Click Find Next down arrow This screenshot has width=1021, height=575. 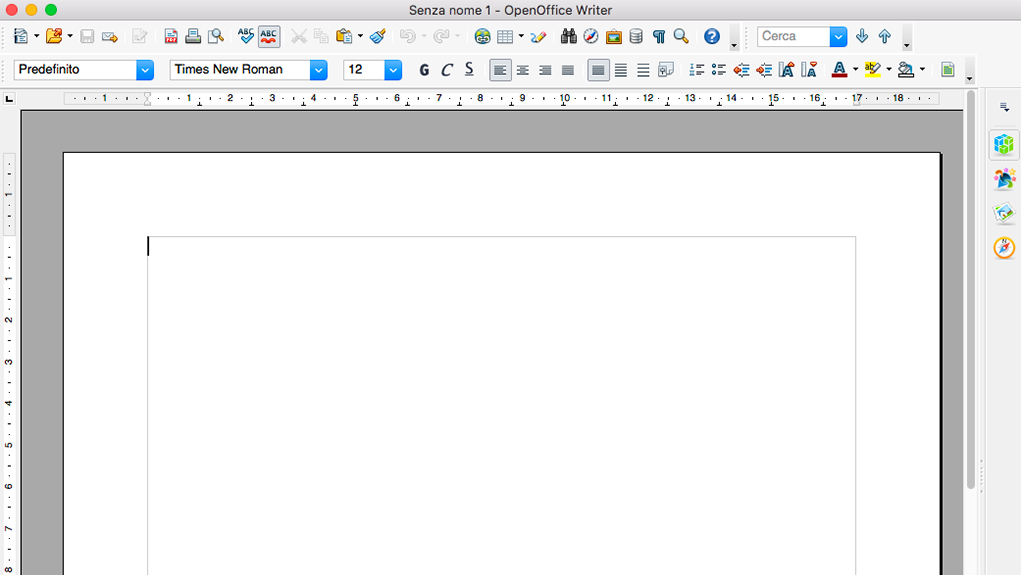tap(861, 36)
